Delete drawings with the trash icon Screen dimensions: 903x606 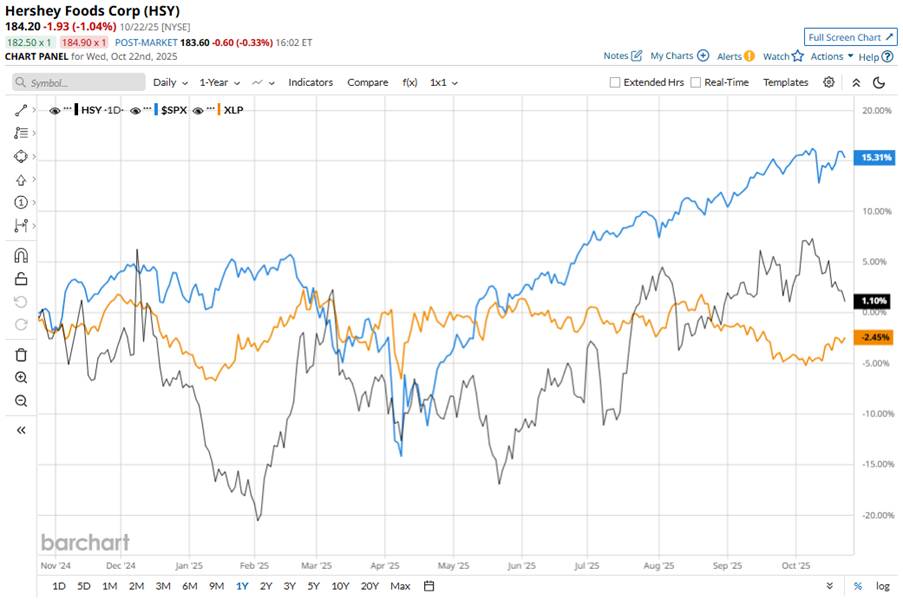[x=20, y=354]
